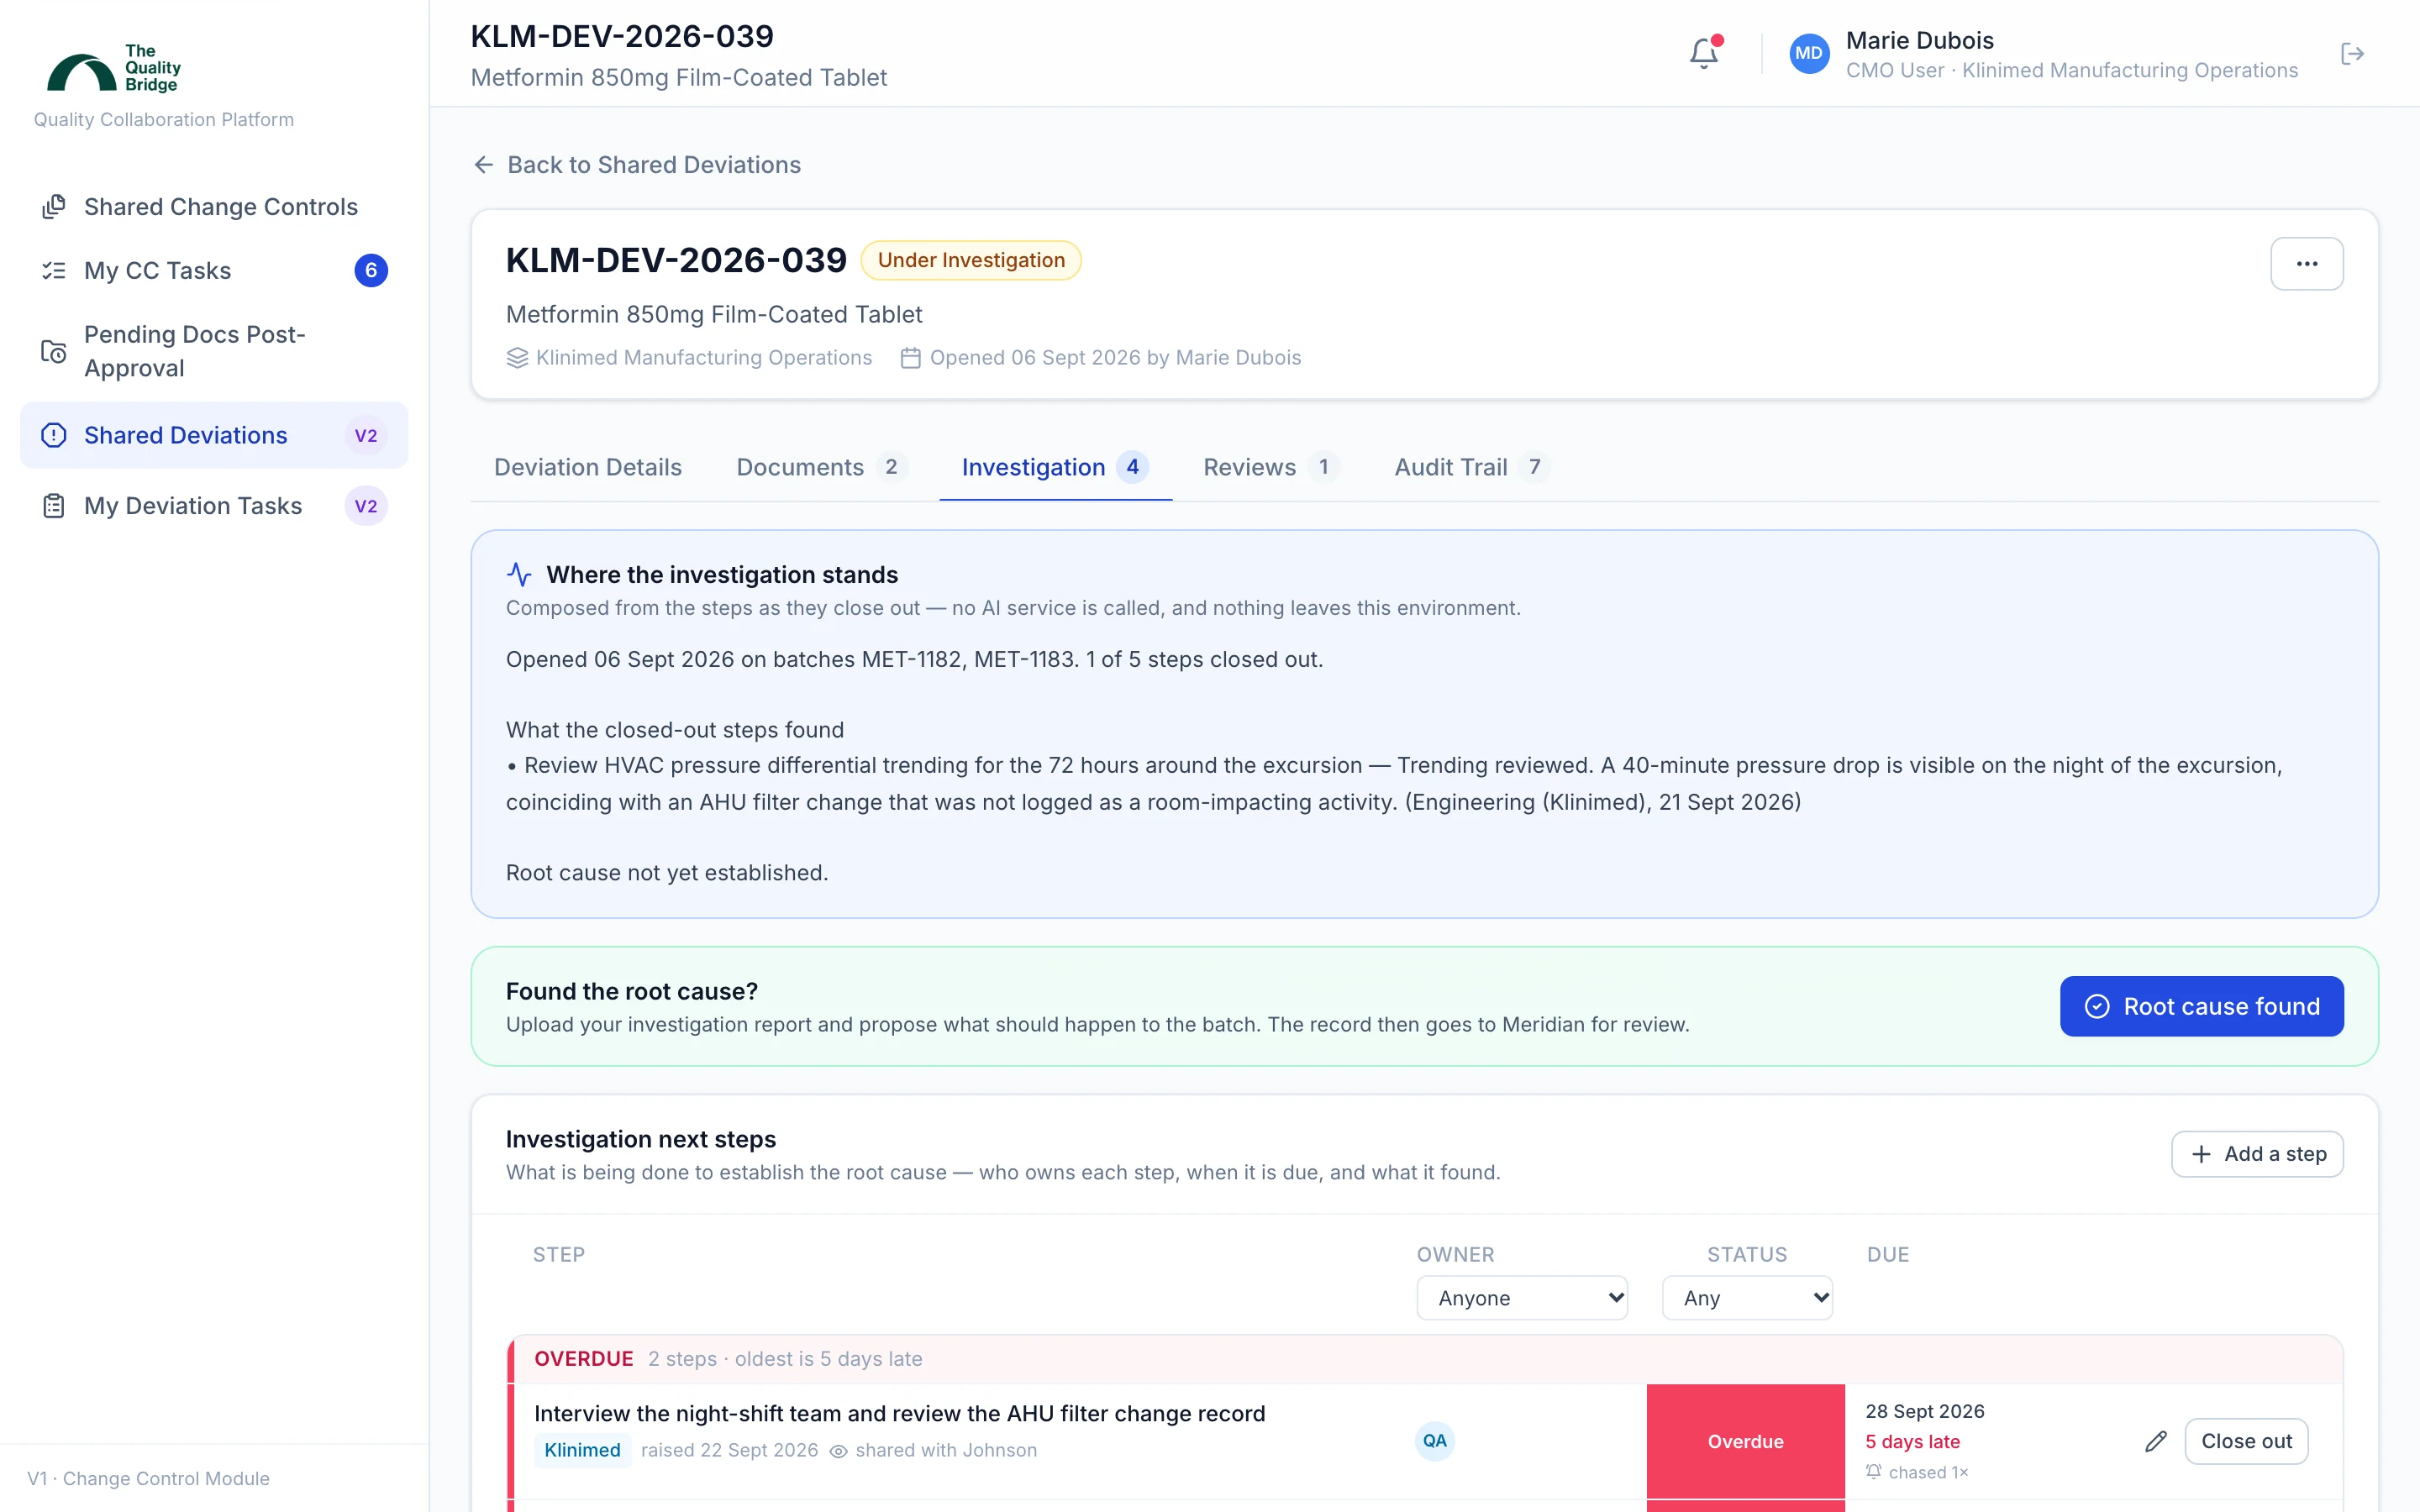Click the Klinimed tag on the interview step
The width and height of the screenshot is (2420, 1512).
click(x=582, y=1450)
